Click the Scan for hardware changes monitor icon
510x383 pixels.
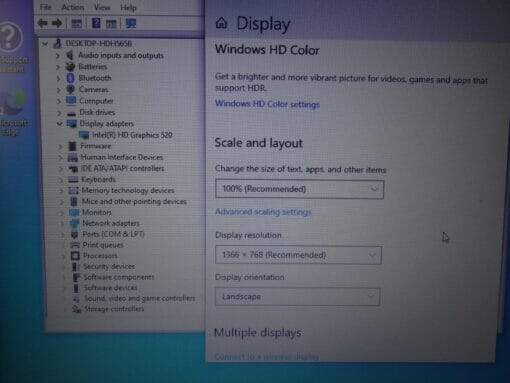pyautogui.click(x=131, y=23)
